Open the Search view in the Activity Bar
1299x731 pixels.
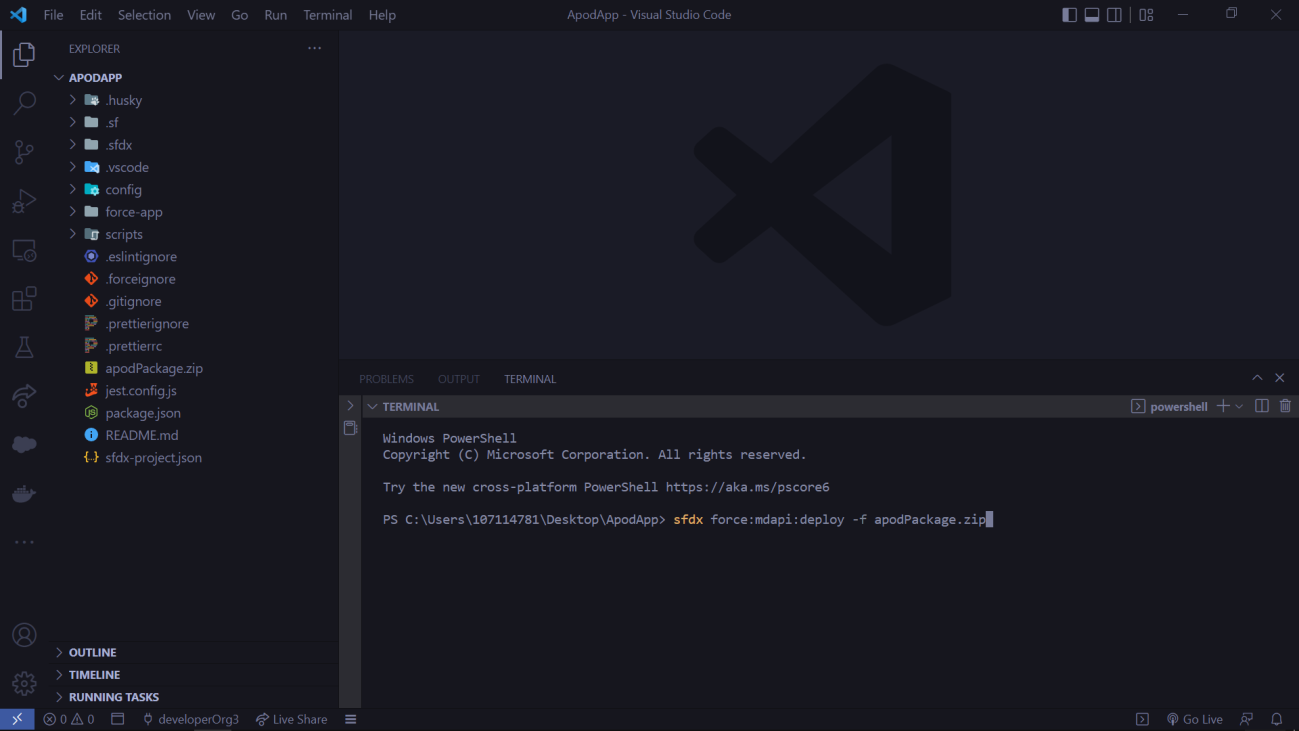(x=24, y=103)
